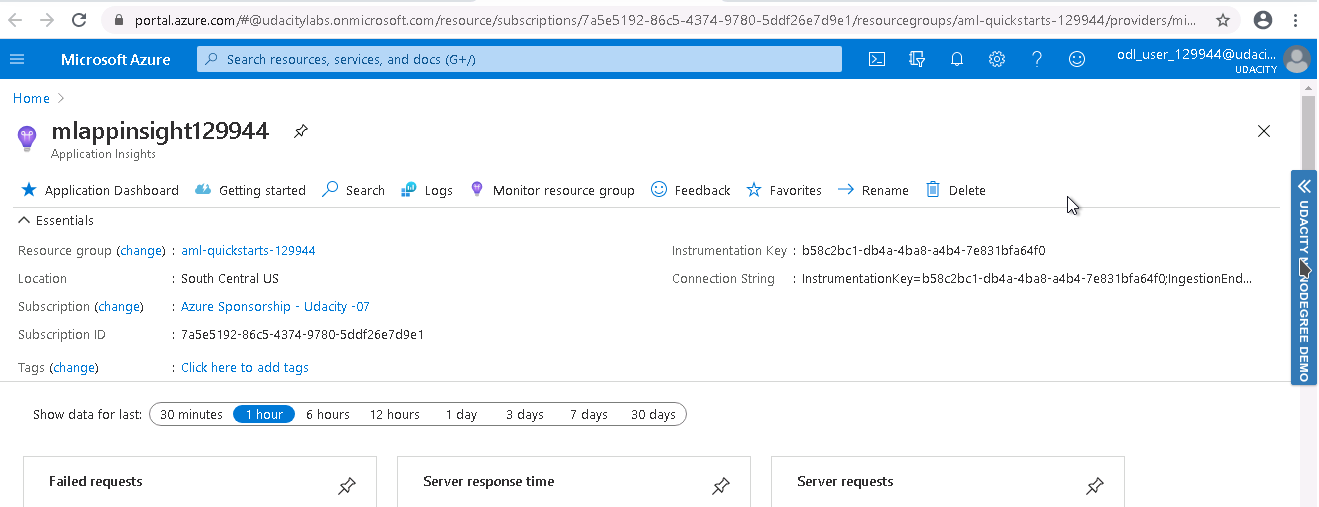Open the Chrome profile icon
Viewport: 1319px width, 507px height.
click(1263, 19)
